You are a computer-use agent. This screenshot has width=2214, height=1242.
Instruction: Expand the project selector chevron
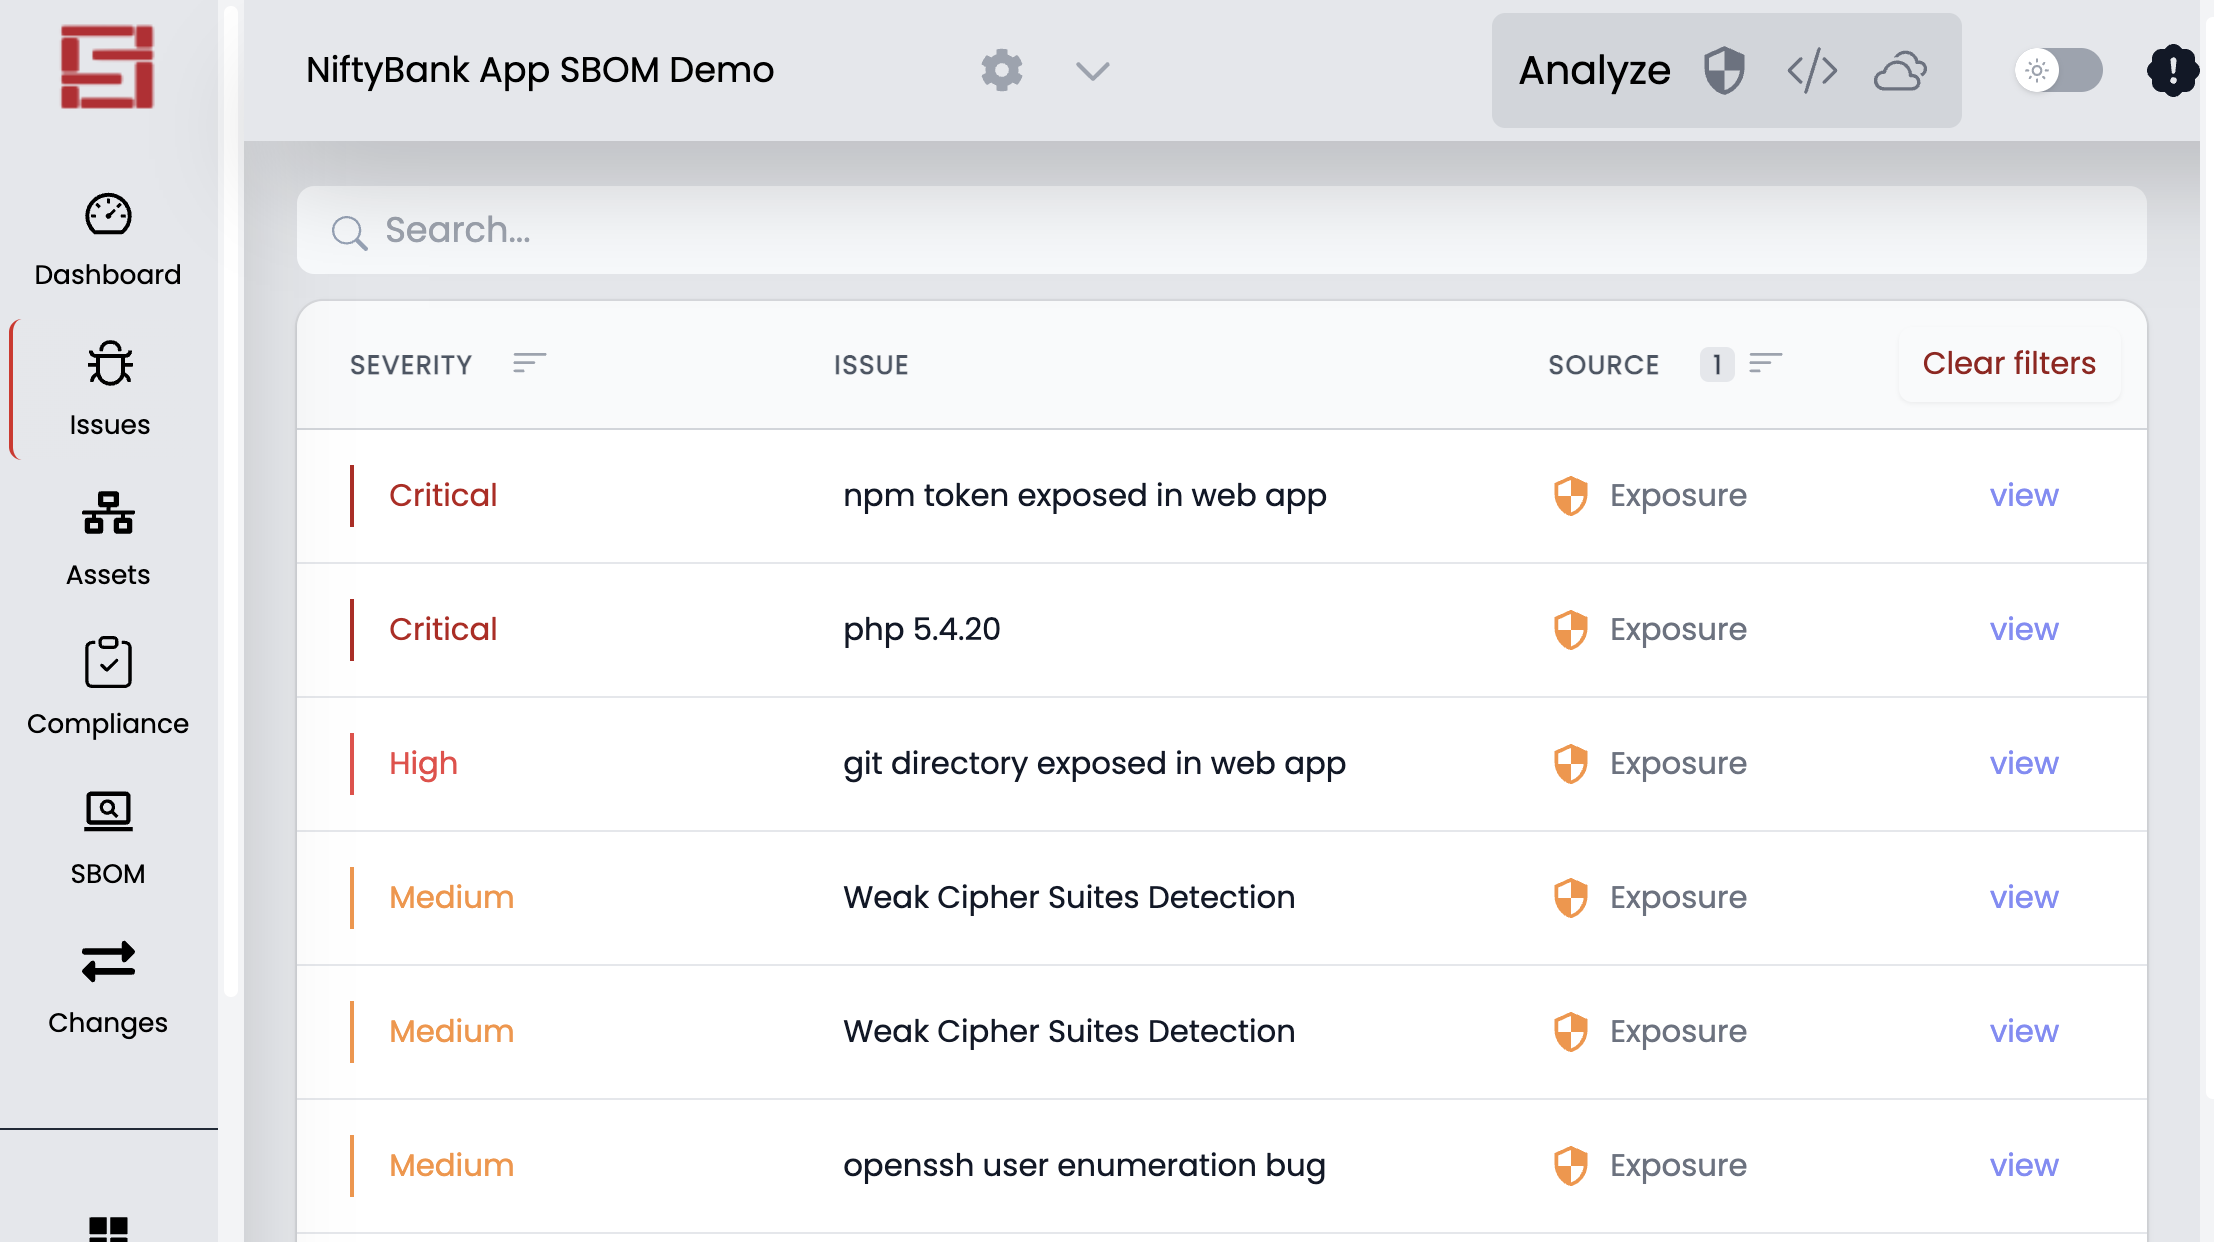(x=1092, y=71)
